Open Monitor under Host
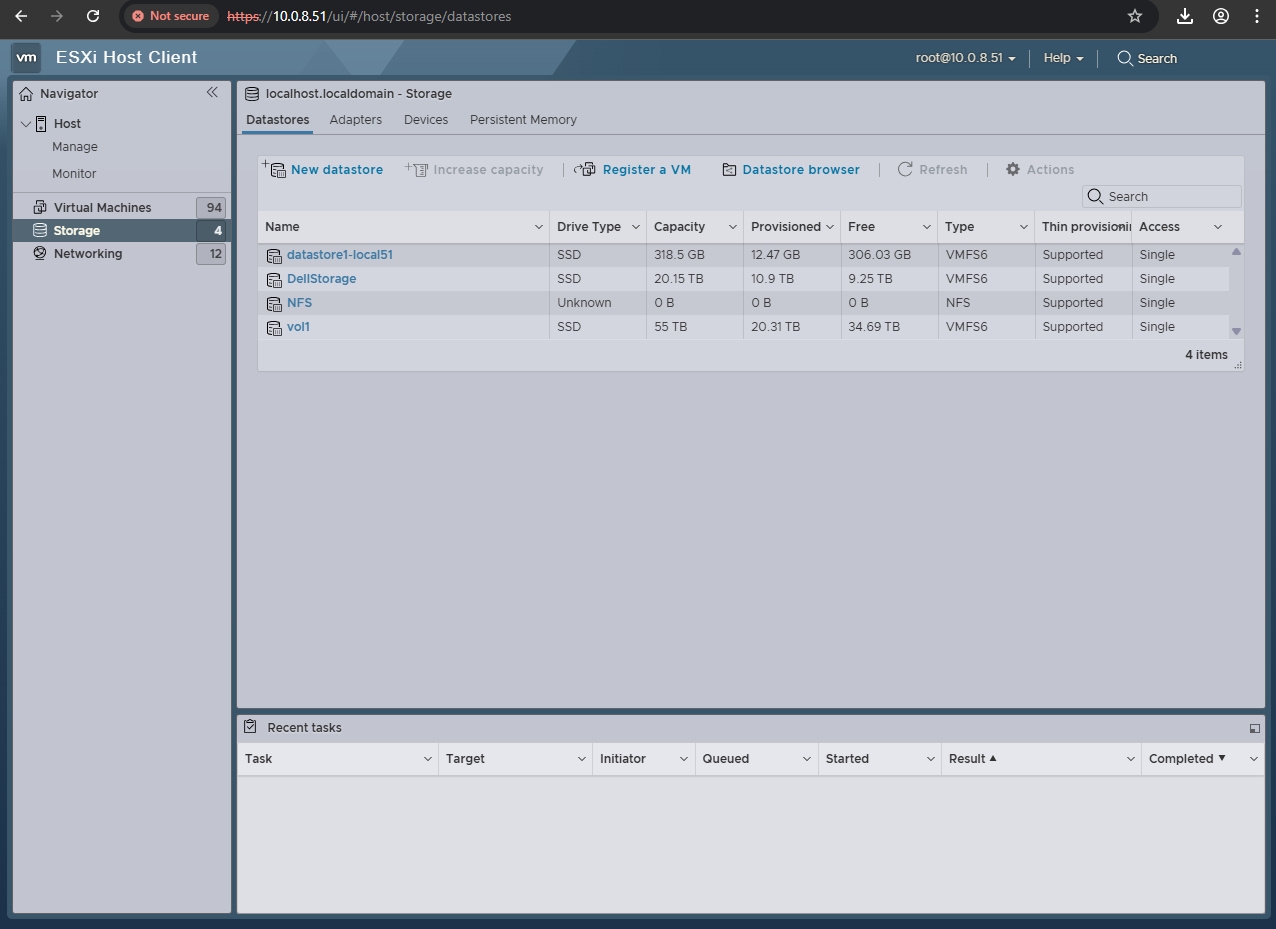Viewport: 1276px width, 929px height. (74, 174)
